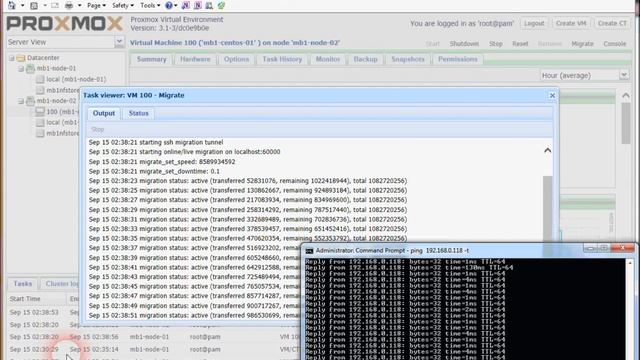Click the Start Time column header
640x360 pixels.
point(25,299)
